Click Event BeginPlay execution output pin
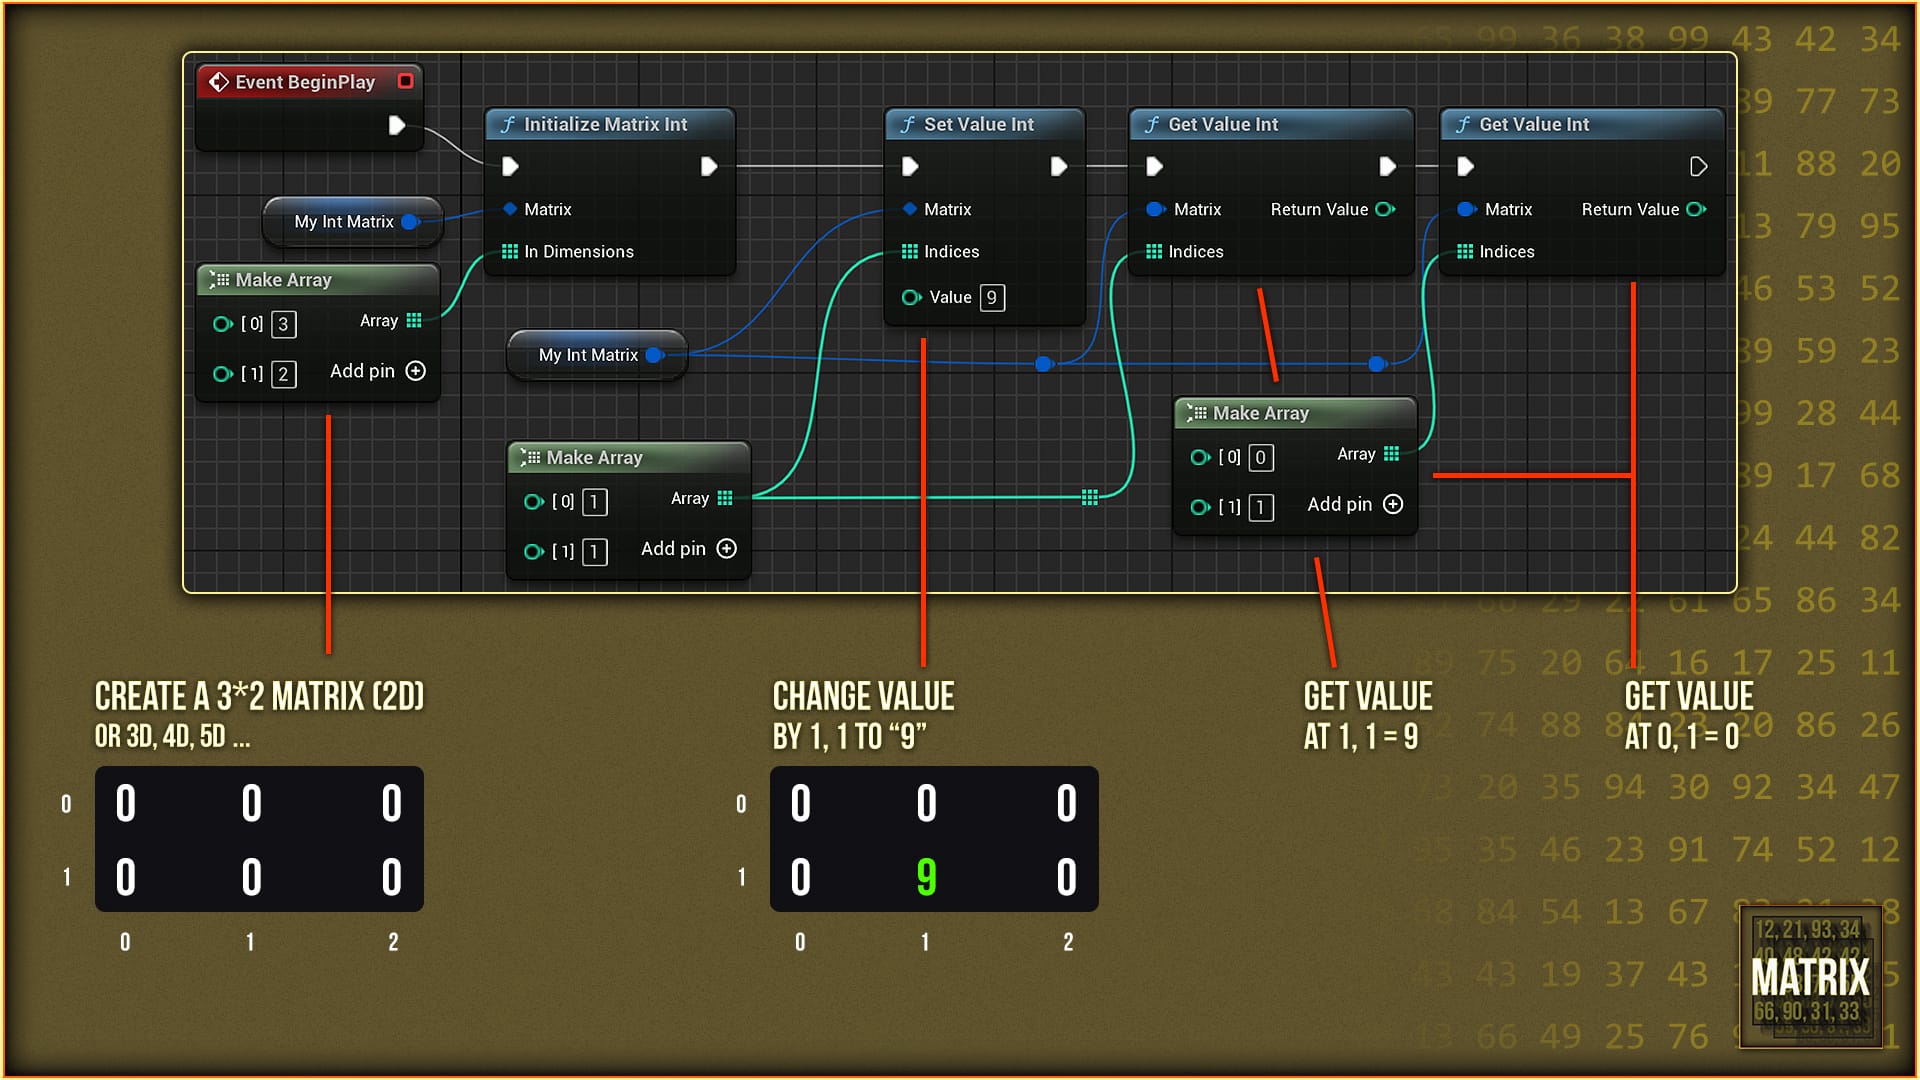This screenshot has width=1920, height=1080. pyautogui.click(x=396, y=125)
